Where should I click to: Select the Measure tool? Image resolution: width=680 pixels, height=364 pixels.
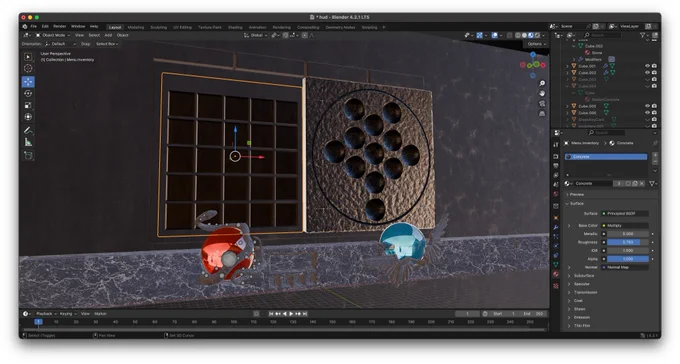point(28,142)
